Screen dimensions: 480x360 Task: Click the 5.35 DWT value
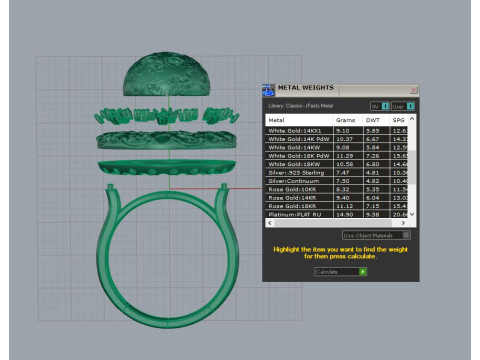(372, 189)
